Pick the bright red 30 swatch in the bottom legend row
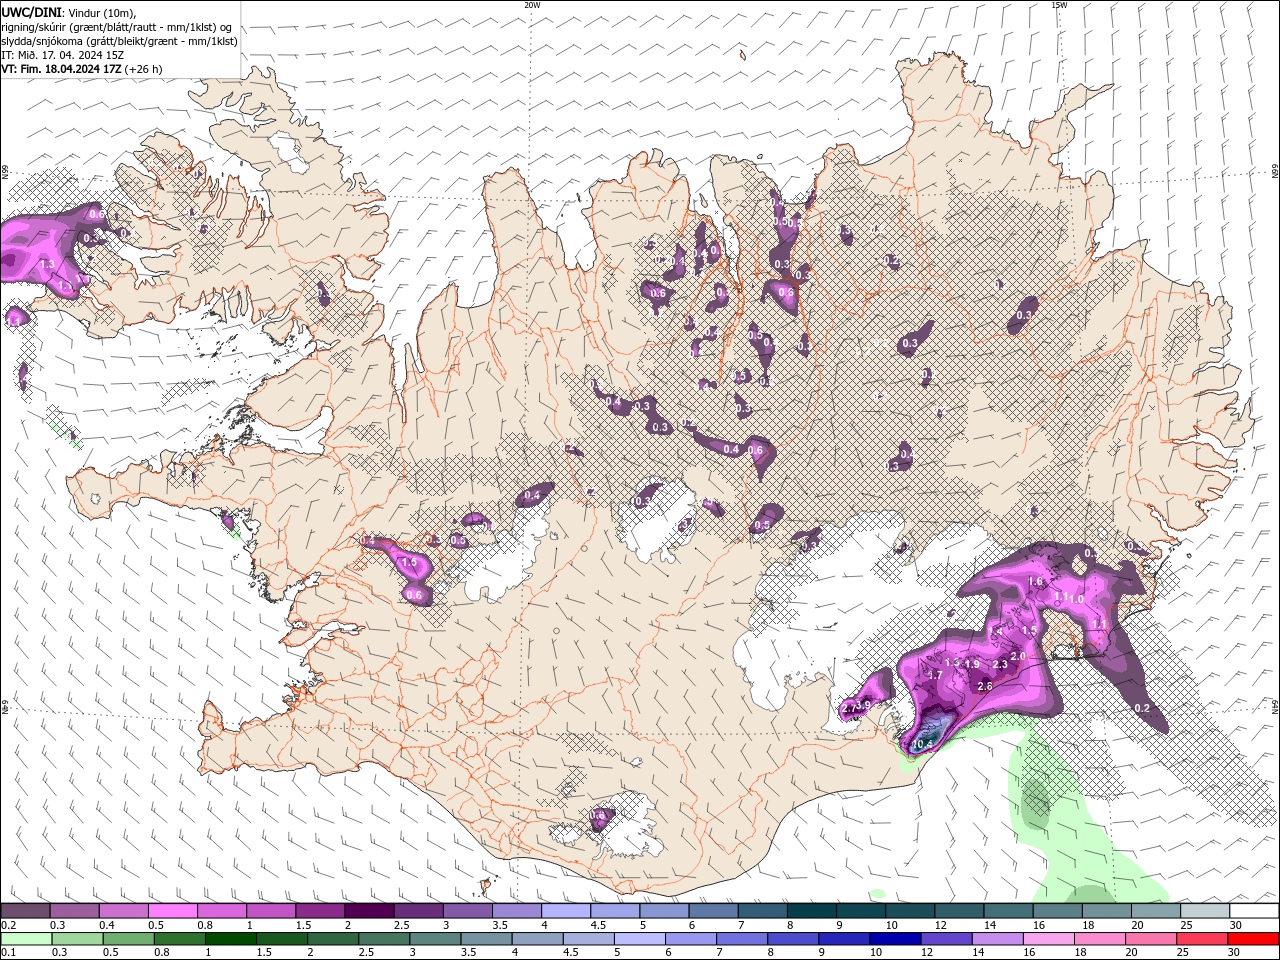This screenshot has width=1280, height=960. tap(1253, 939)
